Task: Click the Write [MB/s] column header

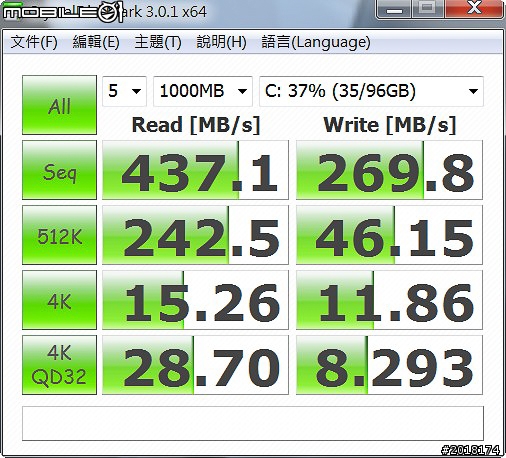Action: pyautogui.click(x=390, y=125)
